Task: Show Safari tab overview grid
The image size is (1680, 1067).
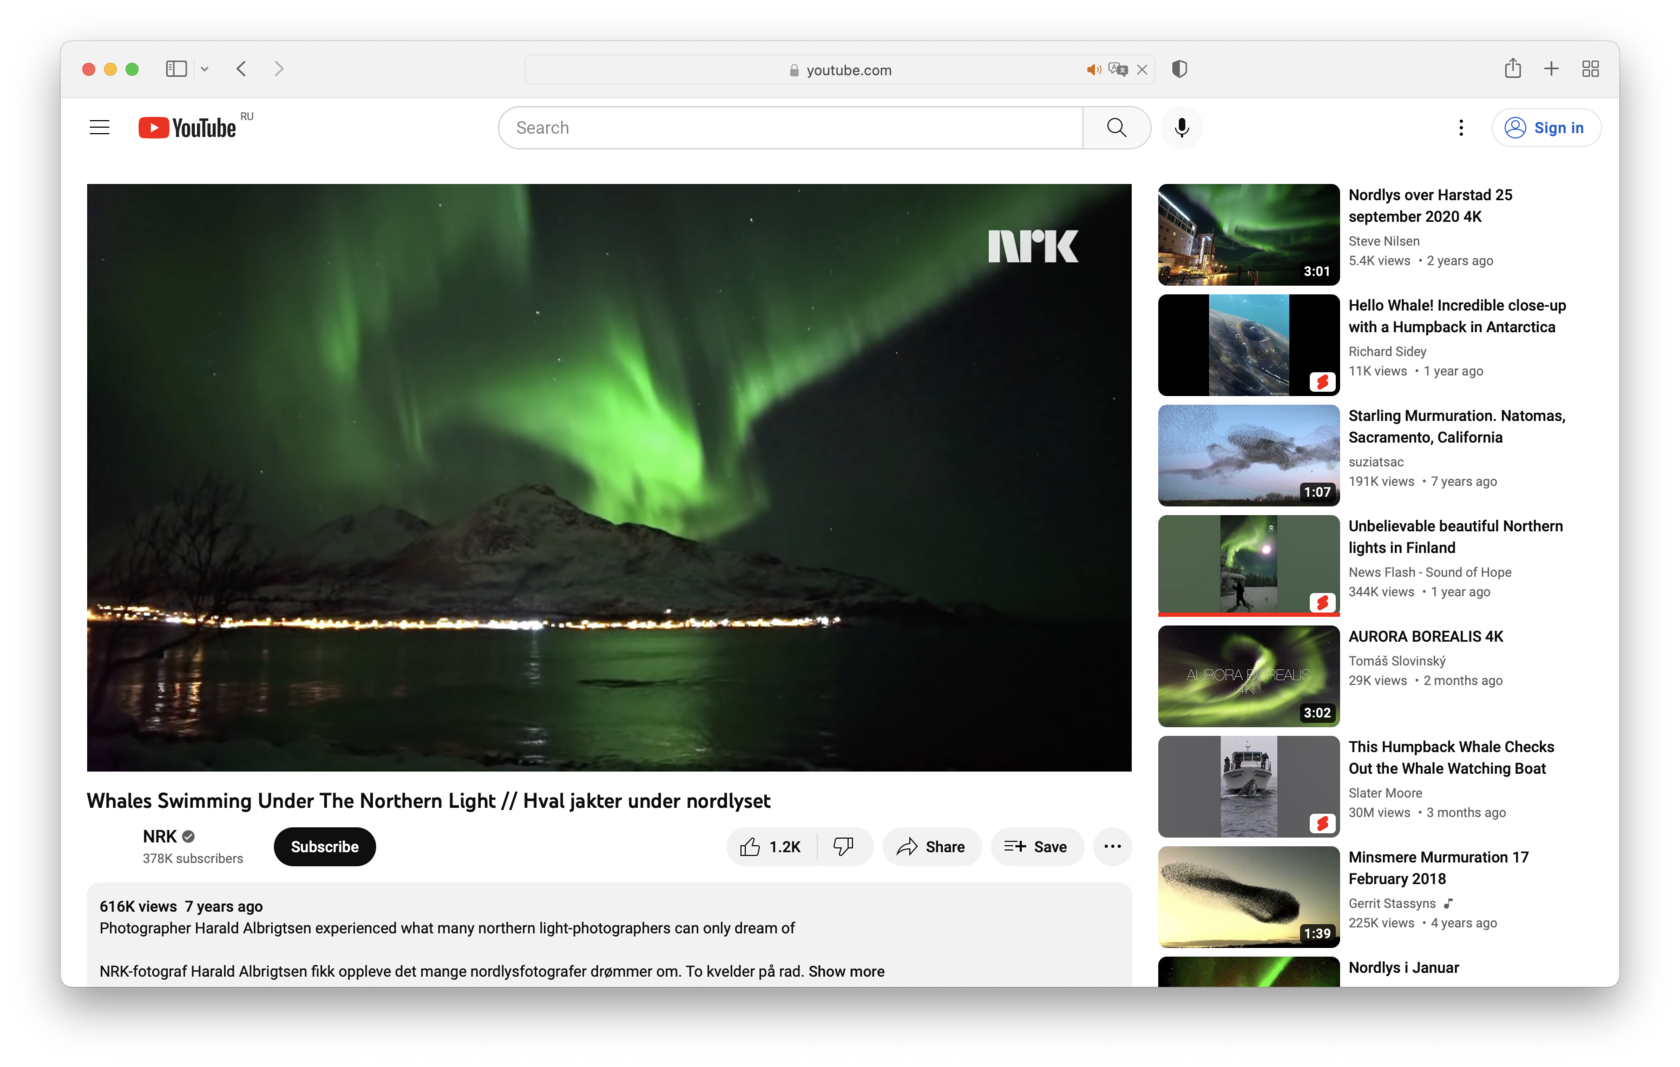Action: (1591, 68)
